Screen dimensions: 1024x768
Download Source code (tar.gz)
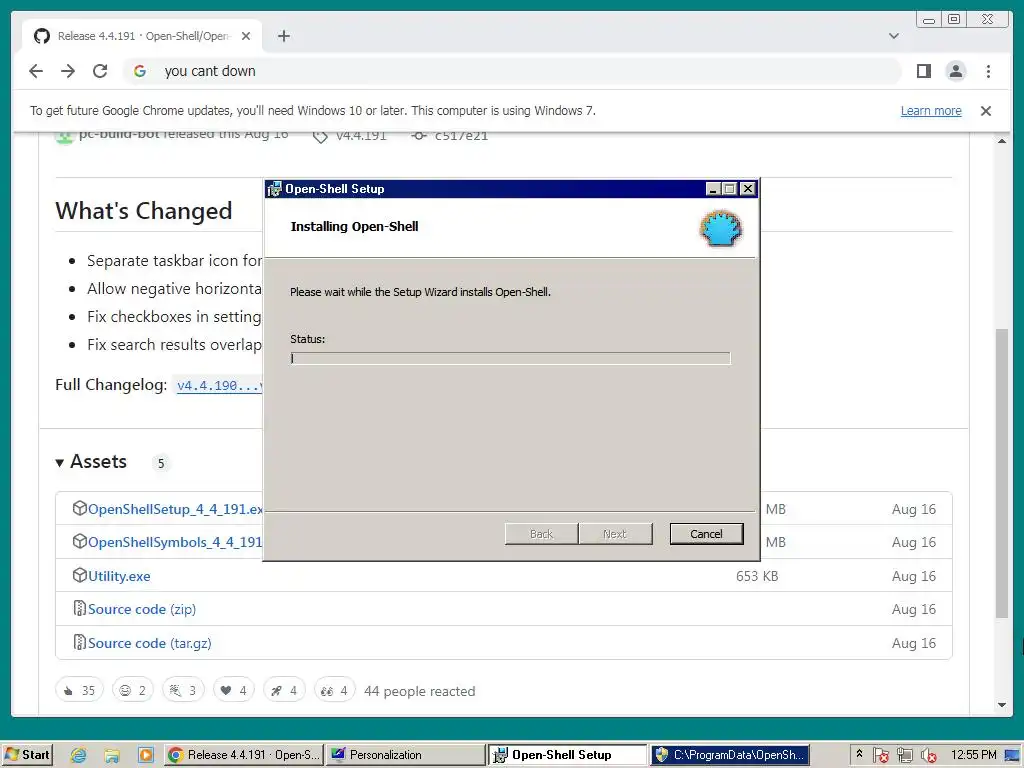tap(150, 643)
